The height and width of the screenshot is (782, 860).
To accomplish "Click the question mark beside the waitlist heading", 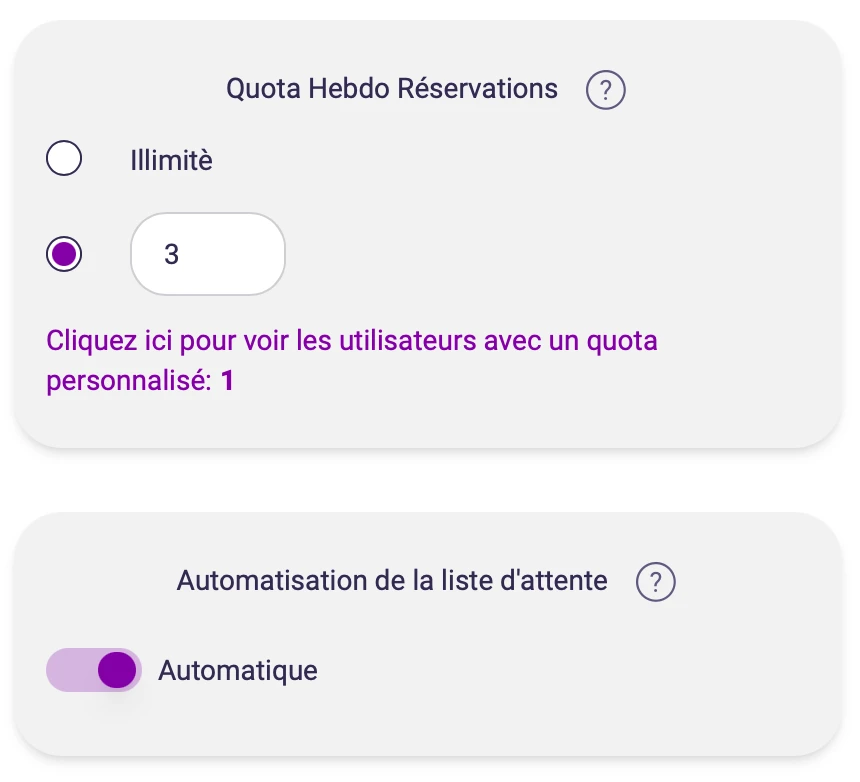I will pyautogui.click(x=656, y=581).
